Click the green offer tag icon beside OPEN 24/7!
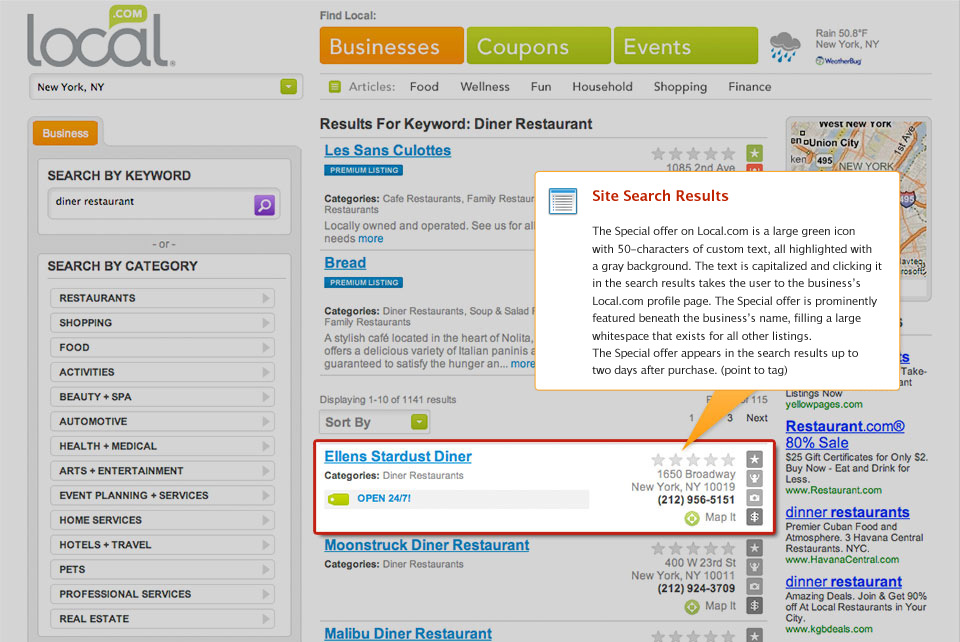 (338, 499)
